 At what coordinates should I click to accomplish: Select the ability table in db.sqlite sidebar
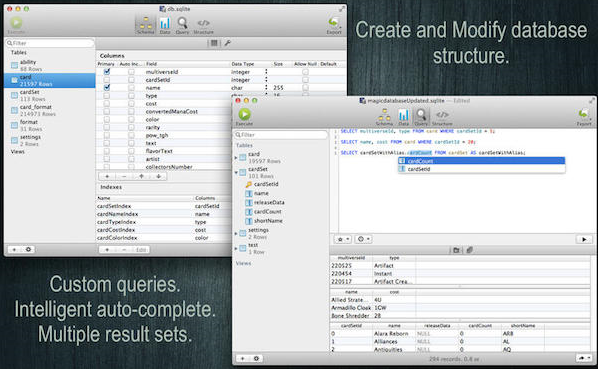(50, 65)
